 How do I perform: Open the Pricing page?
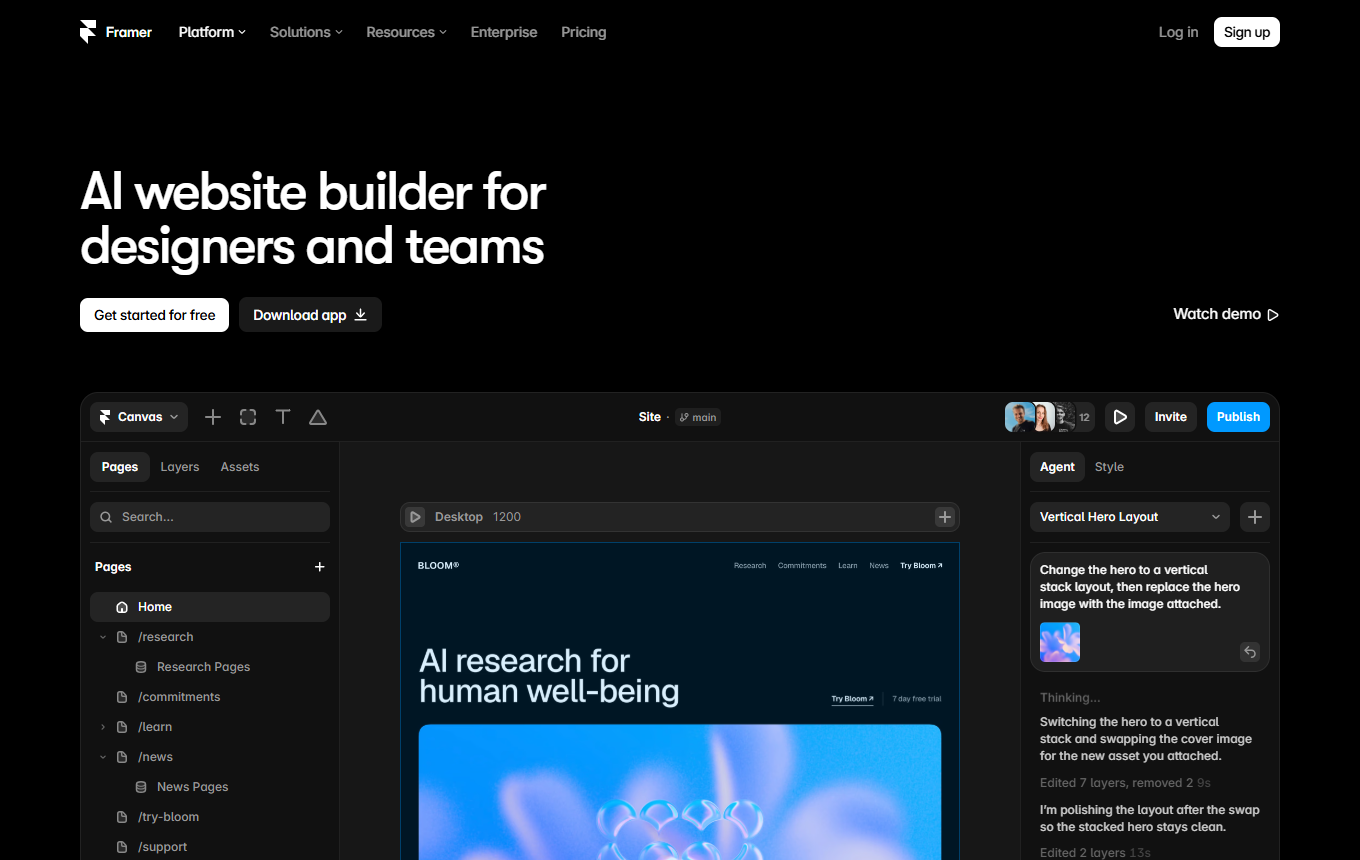click(x=584, y=32)
